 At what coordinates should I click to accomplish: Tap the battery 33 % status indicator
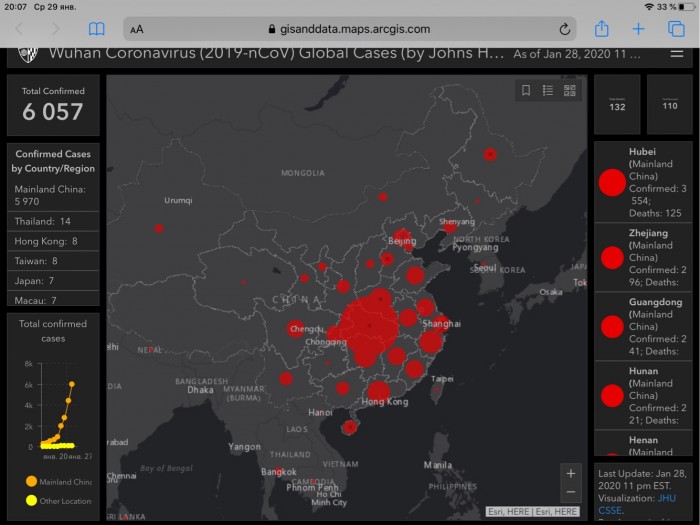[676, 7]
